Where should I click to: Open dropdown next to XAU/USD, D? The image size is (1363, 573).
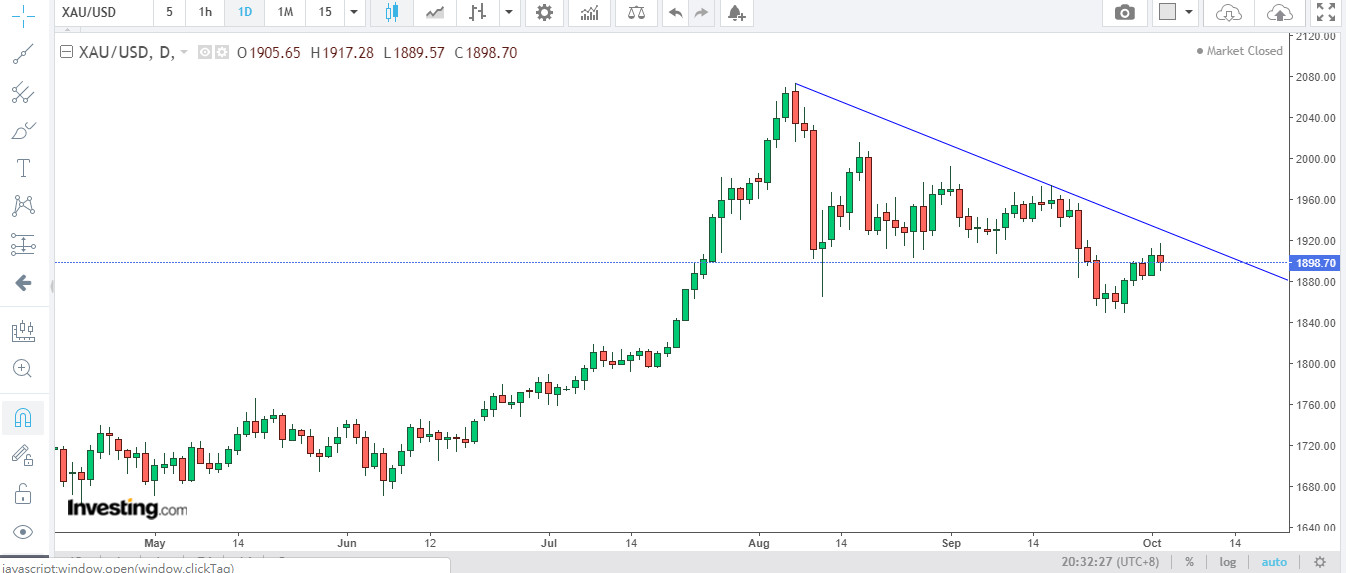tap(184, 52)
